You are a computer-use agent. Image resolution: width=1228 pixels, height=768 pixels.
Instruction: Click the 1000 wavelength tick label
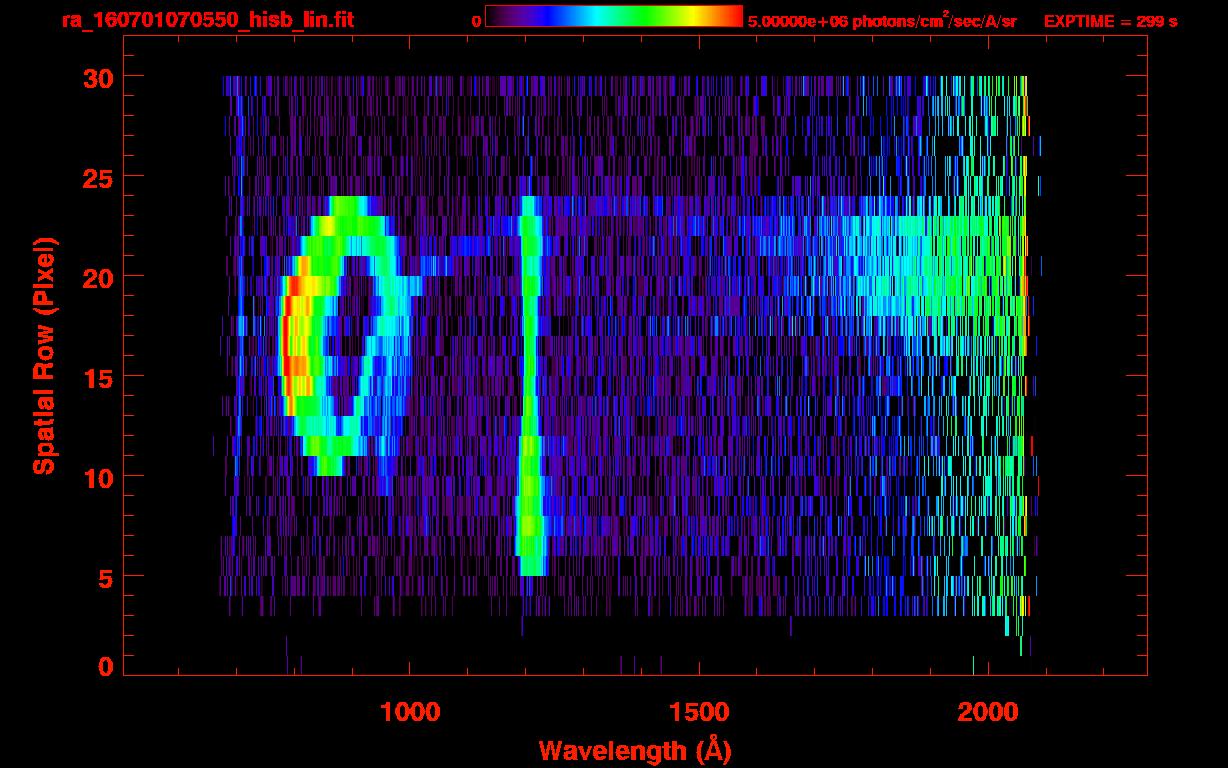(410, 712)
